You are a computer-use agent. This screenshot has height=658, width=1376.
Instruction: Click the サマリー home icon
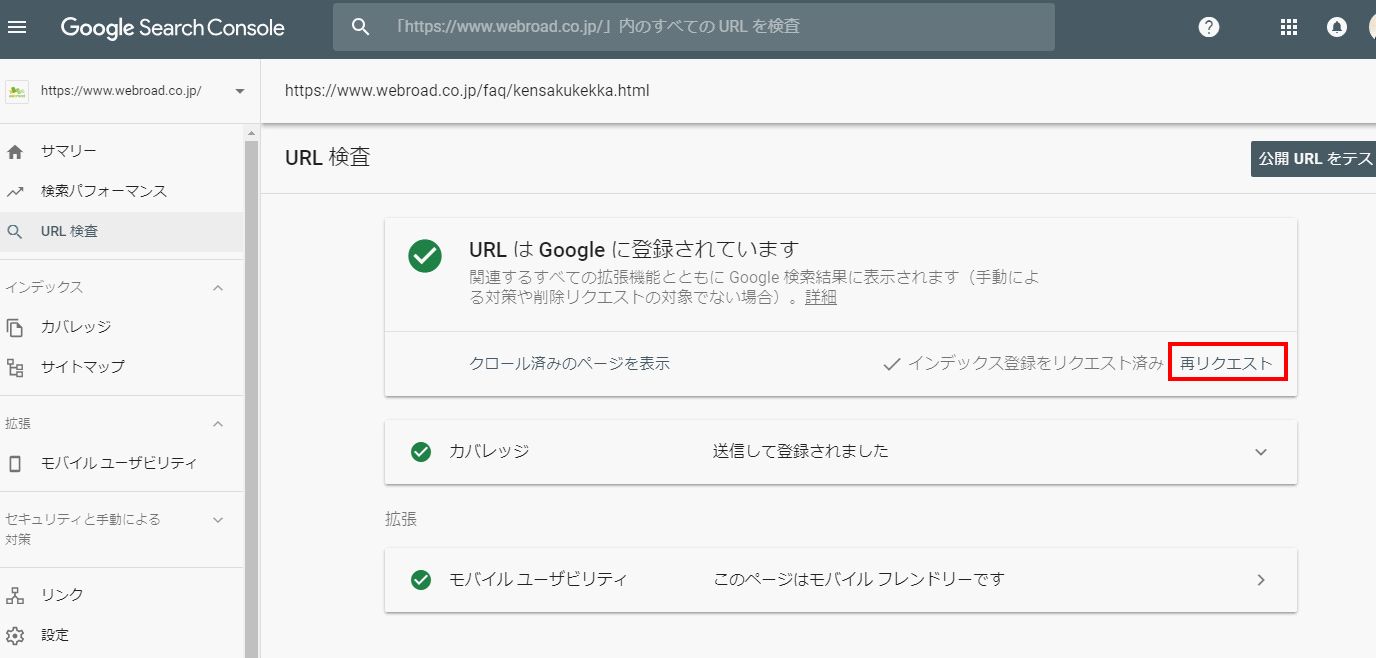(x=14, y=152)
